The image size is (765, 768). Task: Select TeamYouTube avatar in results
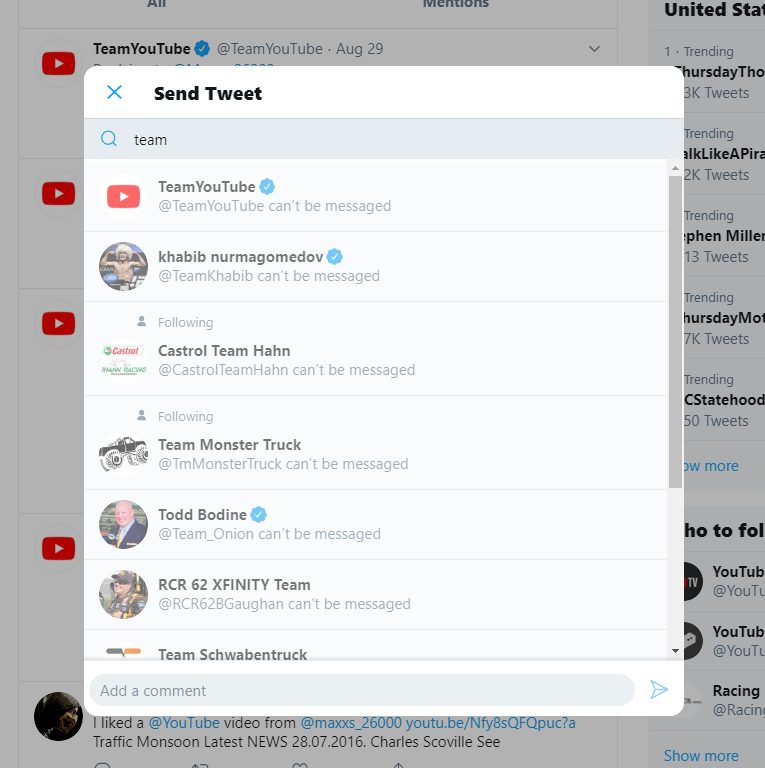pyautogui.click(x=123, y=196)
